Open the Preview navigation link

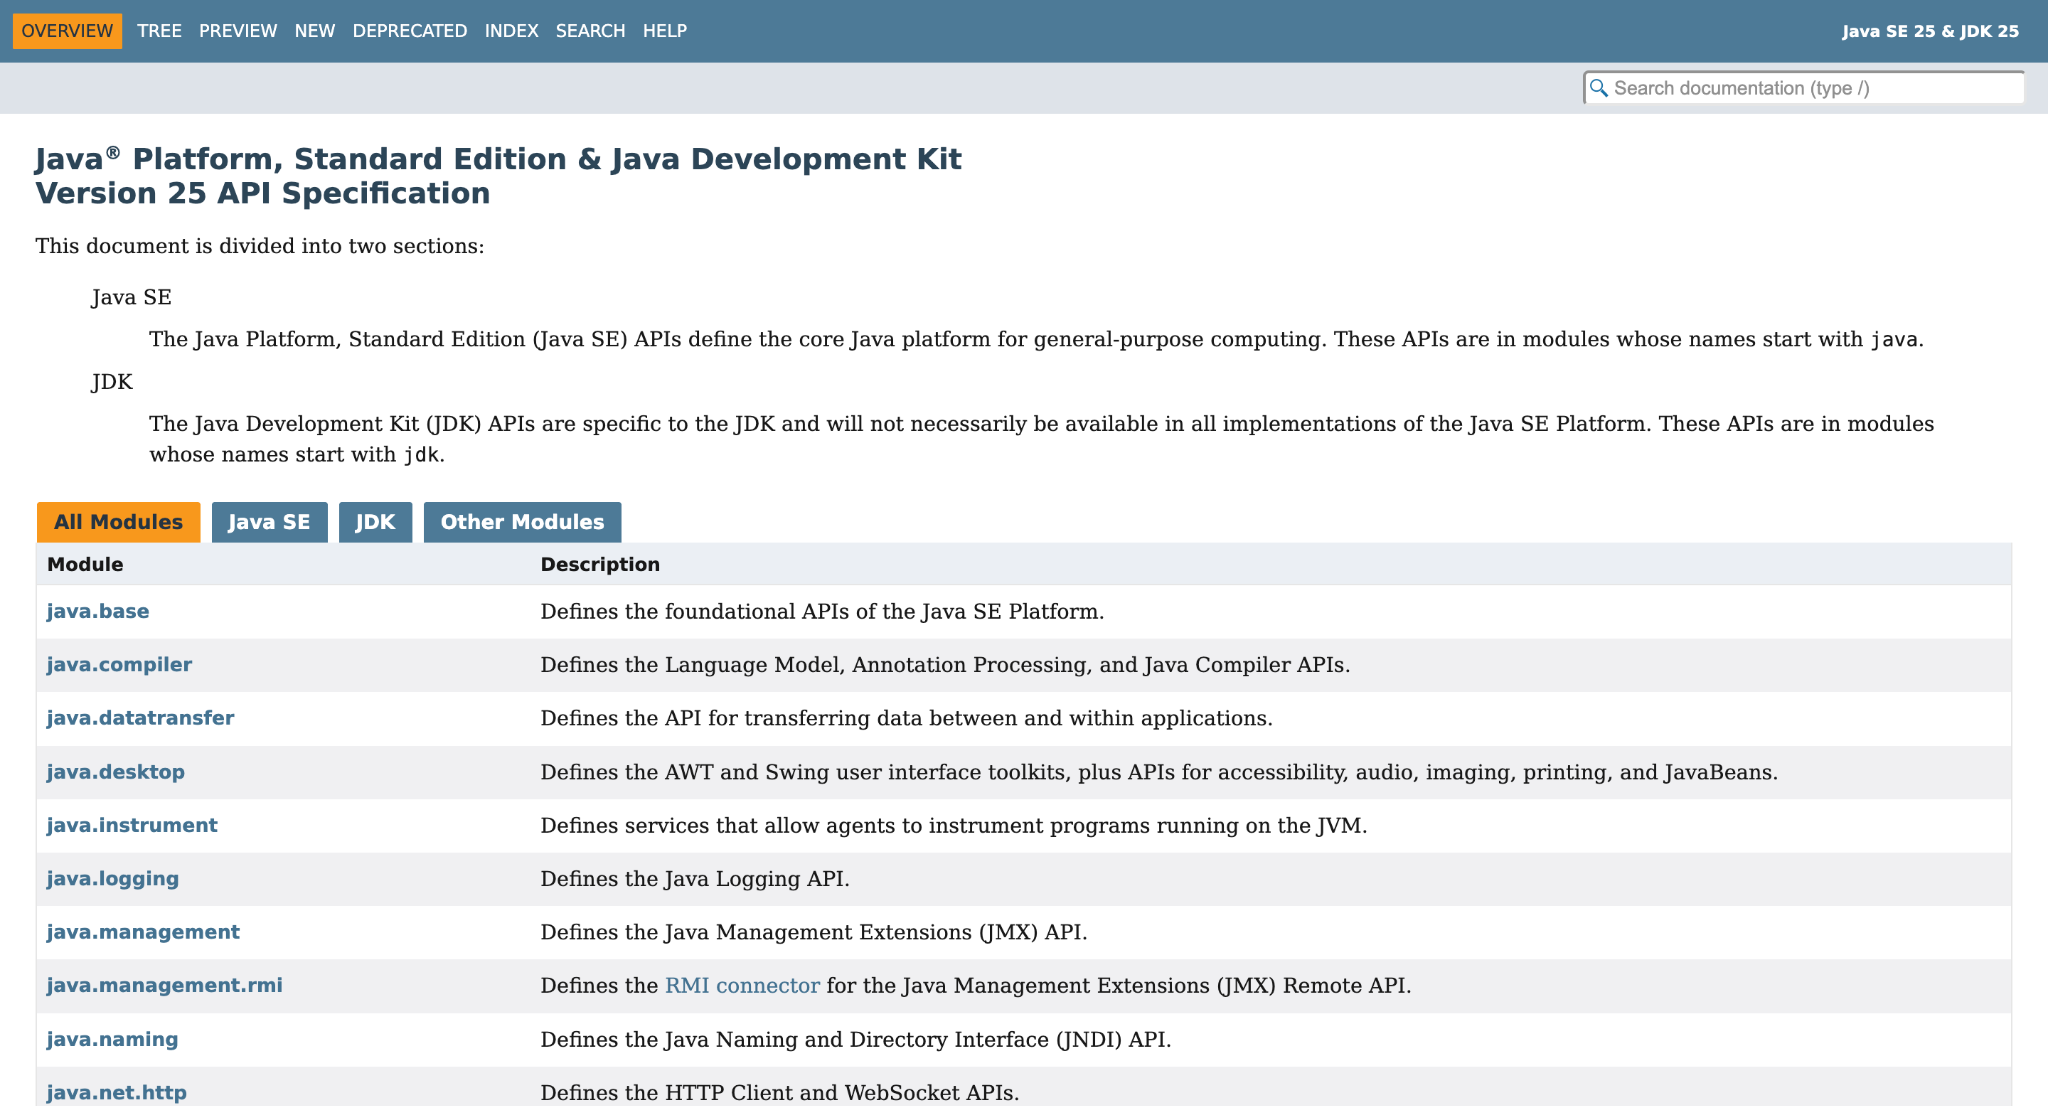click(238, 31)
